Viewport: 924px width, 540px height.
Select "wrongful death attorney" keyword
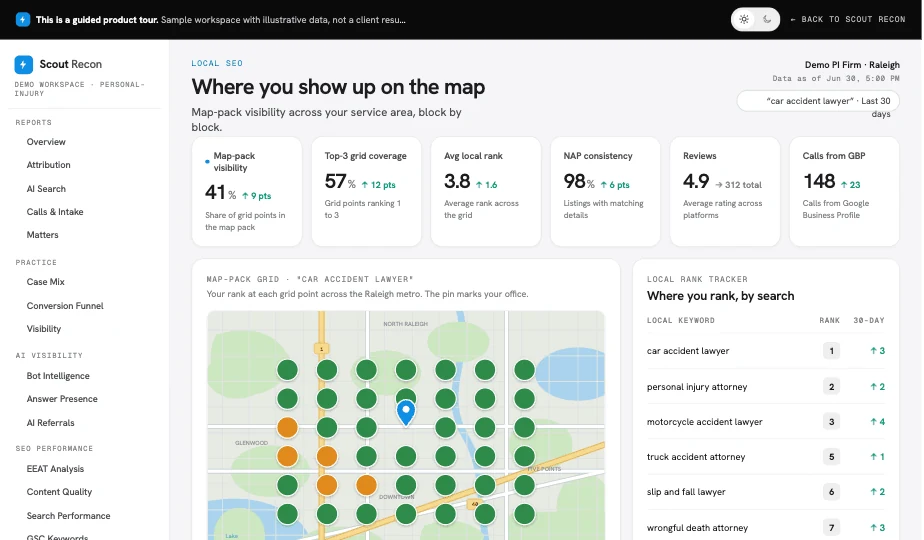click(697, 528)
